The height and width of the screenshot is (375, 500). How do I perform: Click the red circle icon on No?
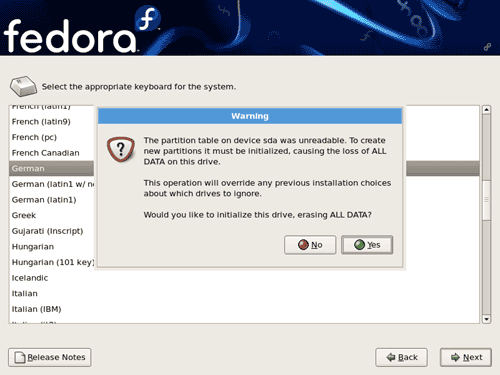(303, 245)
